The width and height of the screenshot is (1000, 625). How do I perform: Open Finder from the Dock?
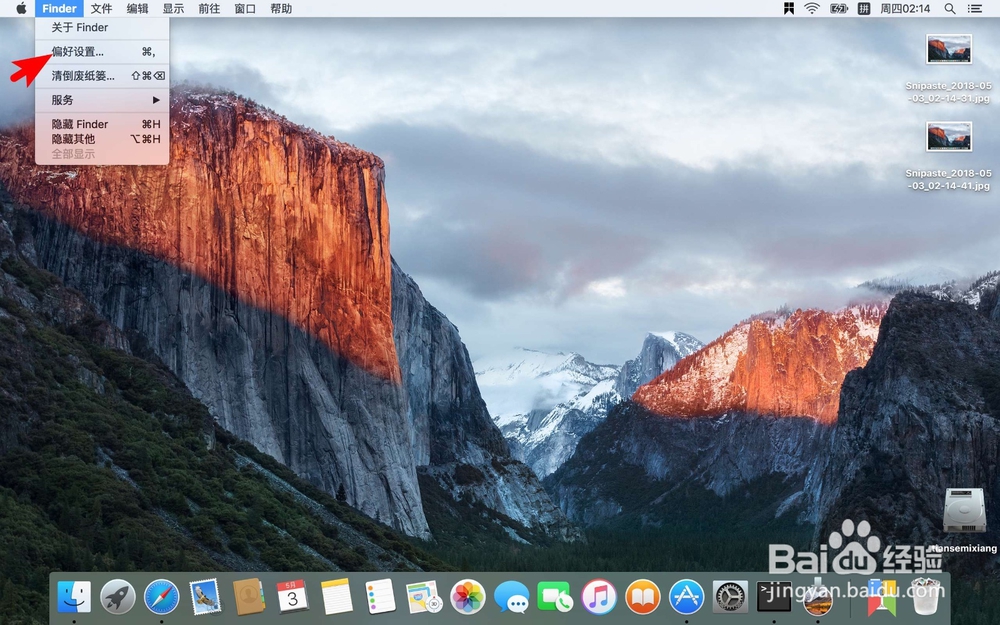point(74,597)
